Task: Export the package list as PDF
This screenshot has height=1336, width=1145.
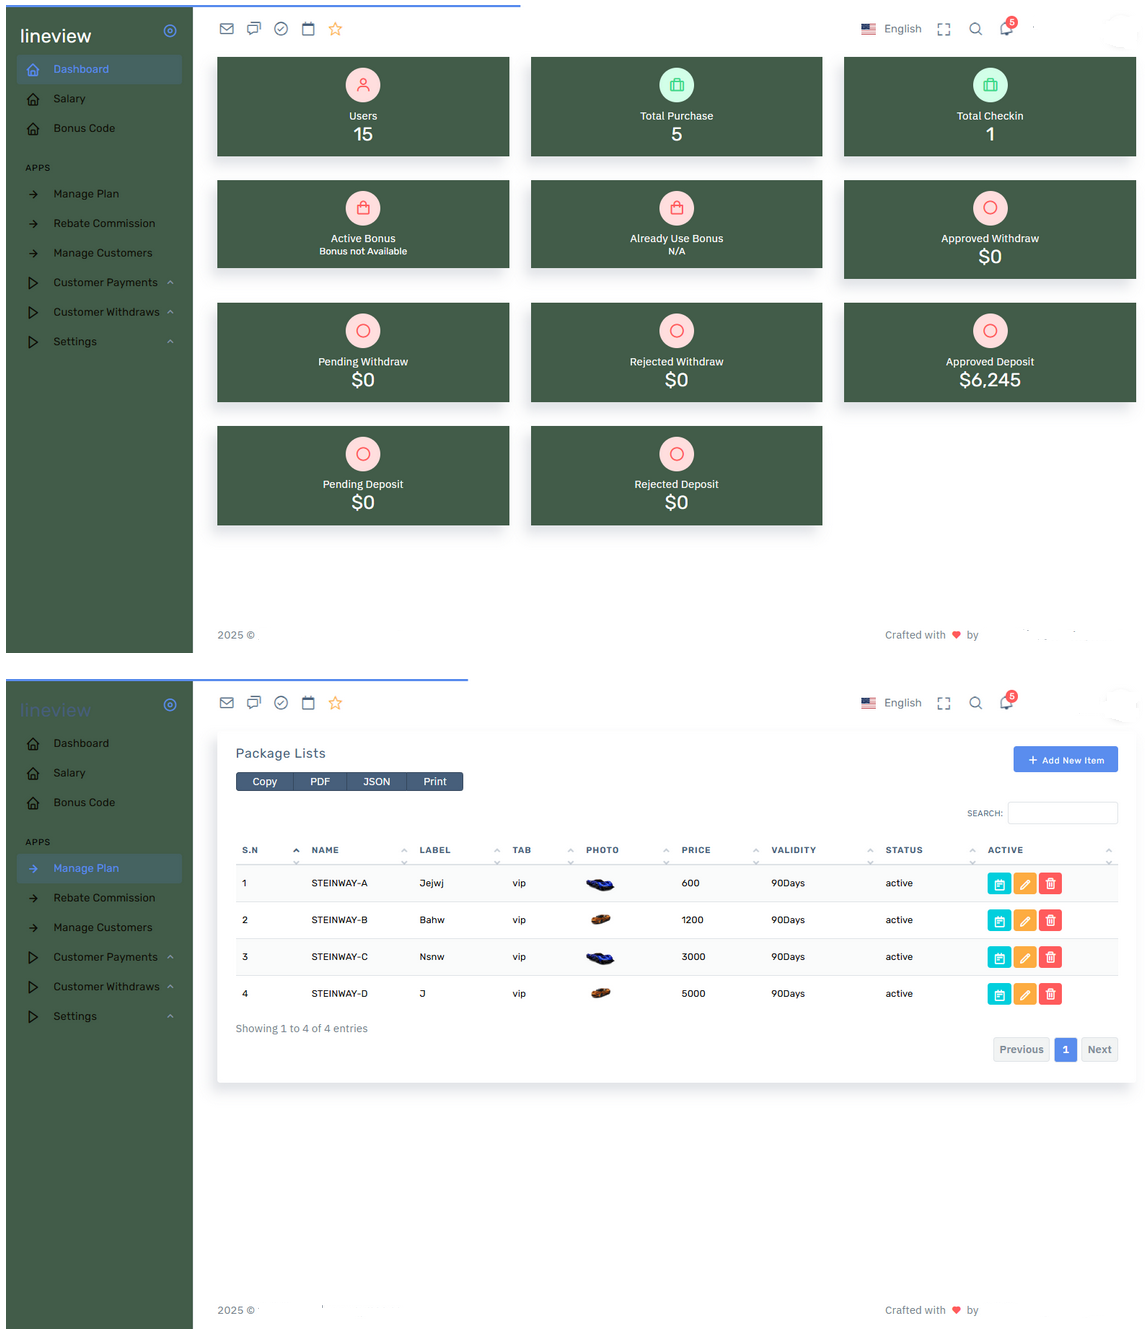Action: 319,781
